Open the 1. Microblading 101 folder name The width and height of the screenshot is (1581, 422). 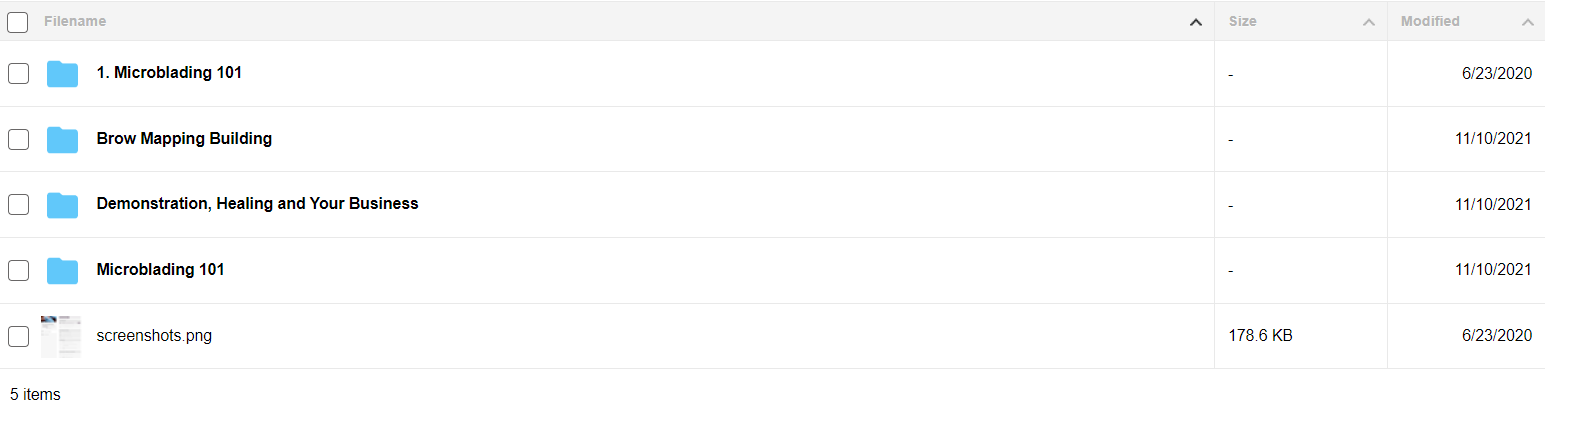[169, 72]
